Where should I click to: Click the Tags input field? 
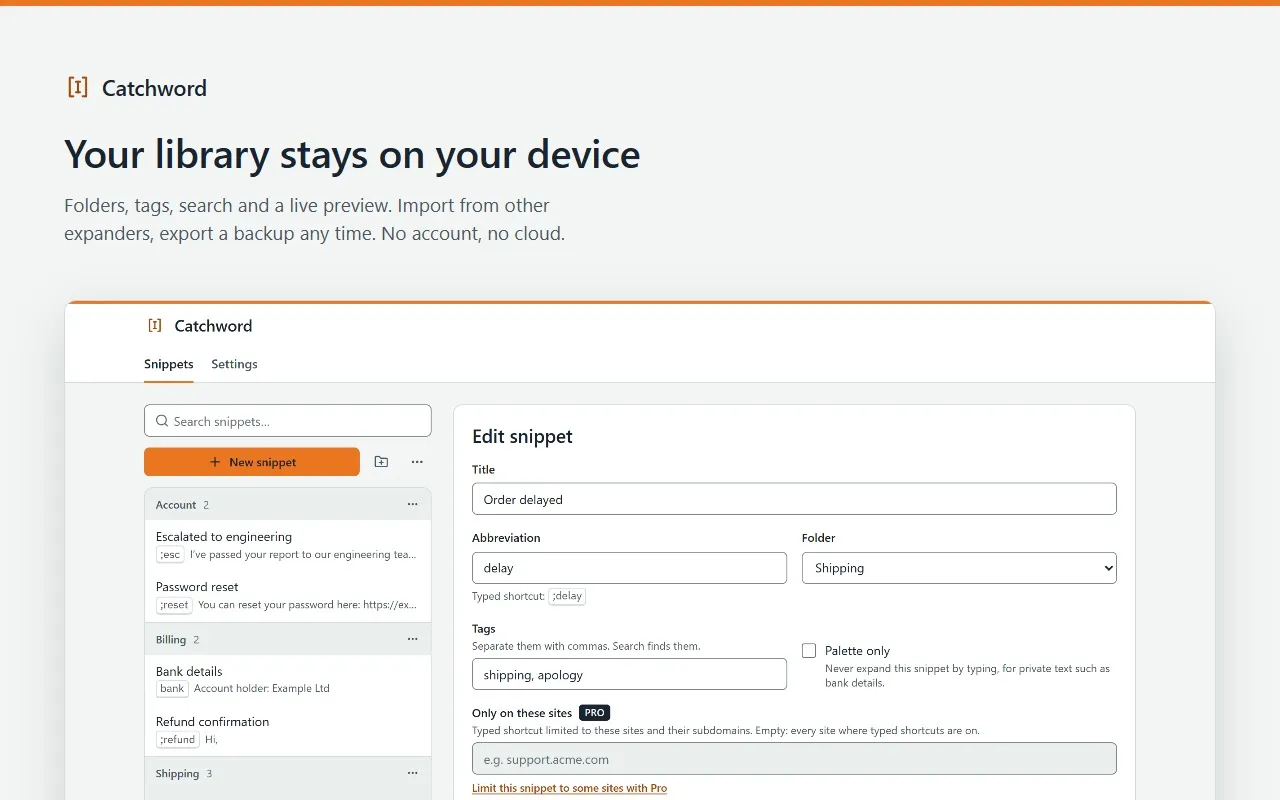click(629, 674)
